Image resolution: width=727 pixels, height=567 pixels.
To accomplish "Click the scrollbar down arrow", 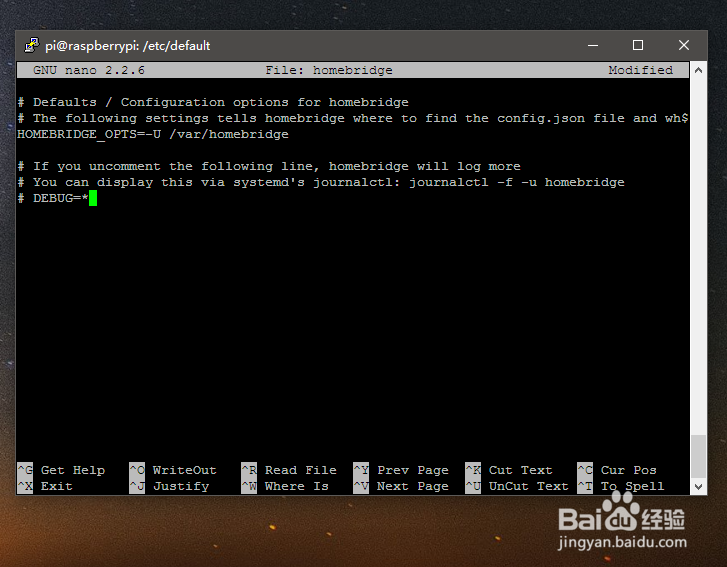I will point(698,487).
